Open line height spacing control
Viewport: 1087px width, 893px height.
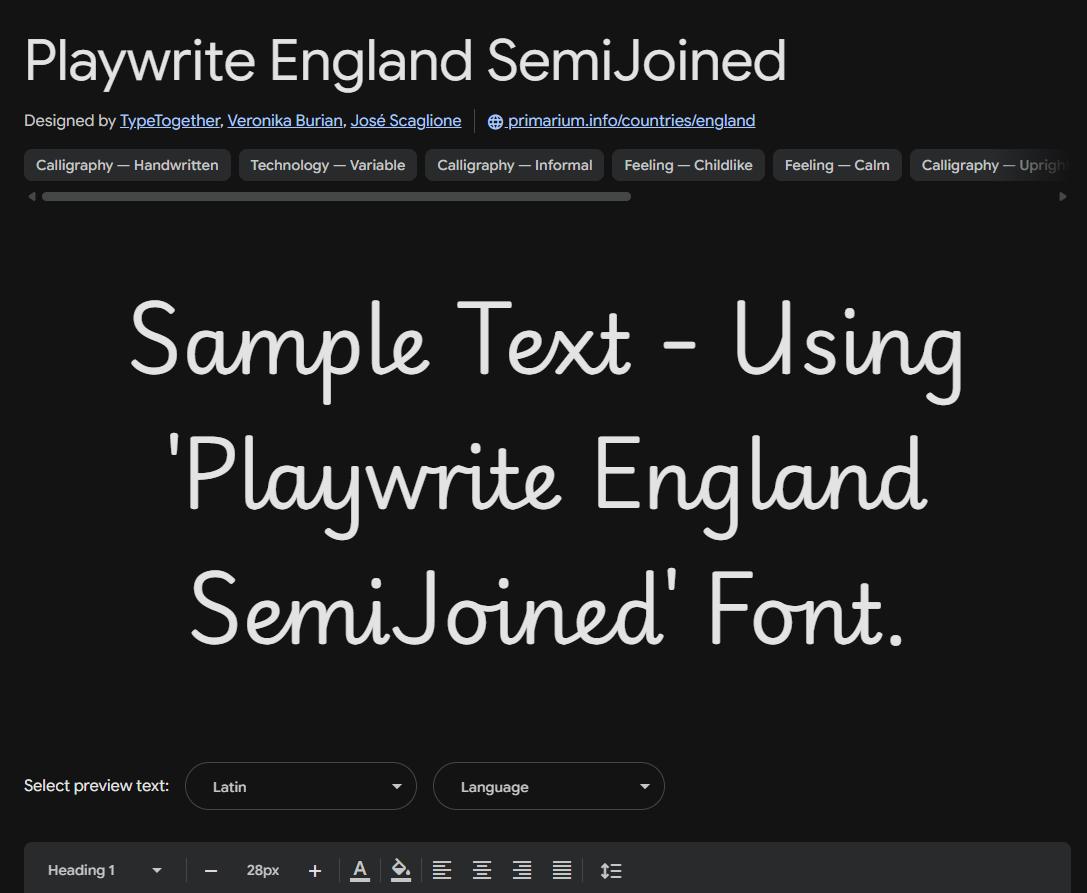pos(610,870)
